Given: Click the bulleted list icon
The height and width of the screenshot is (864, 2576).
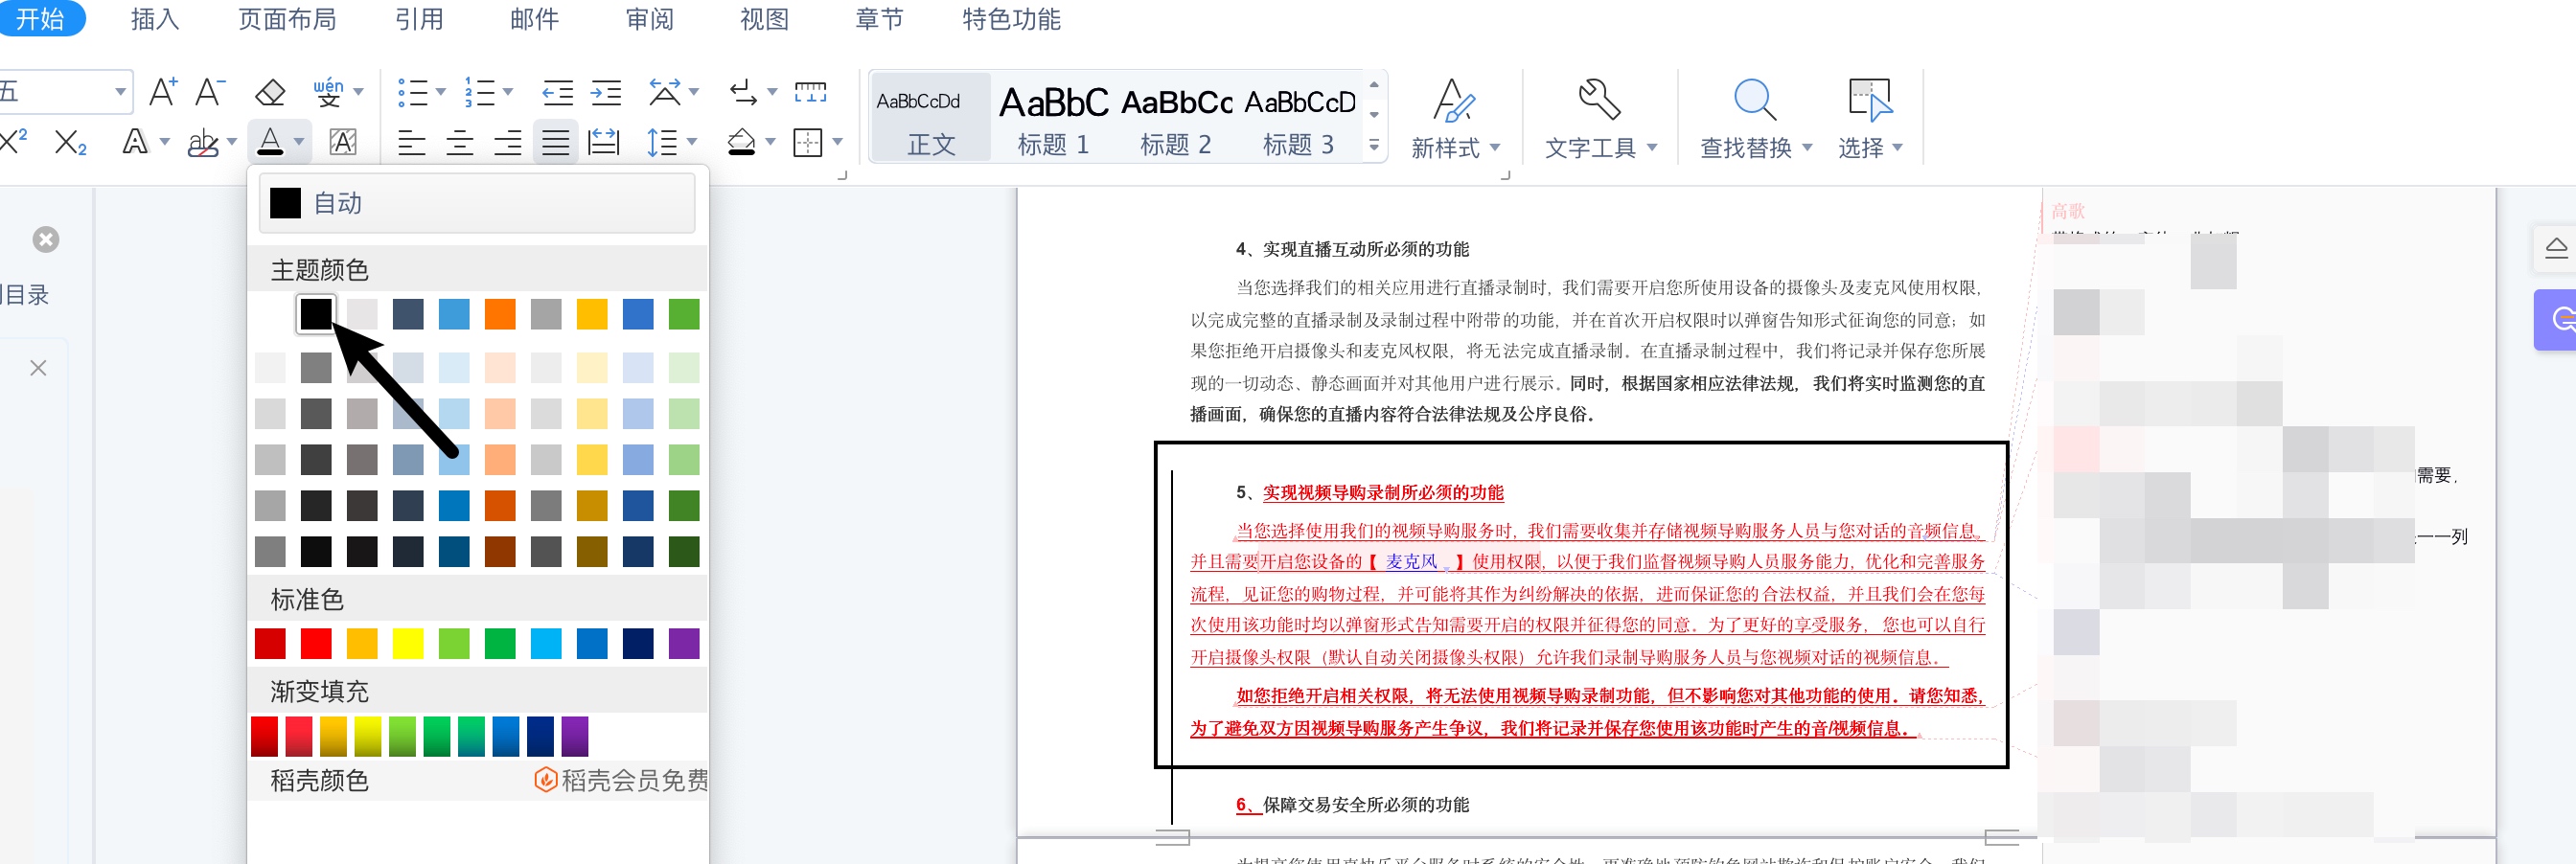Looking at the screenshot, I should [412, 93].
